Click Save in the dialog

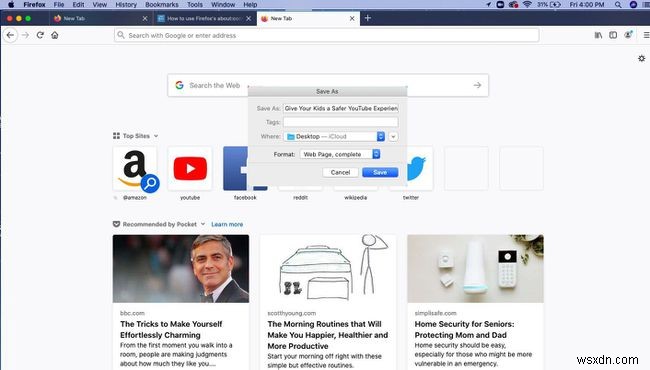380,172
